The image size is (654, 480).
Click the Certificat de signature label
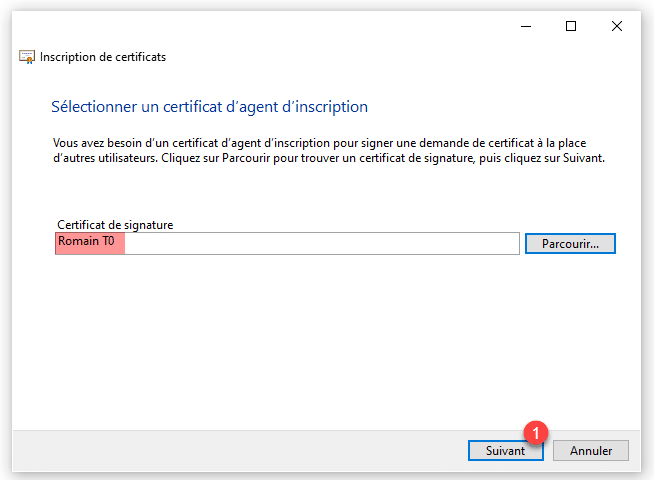click(x=115, y=225)
